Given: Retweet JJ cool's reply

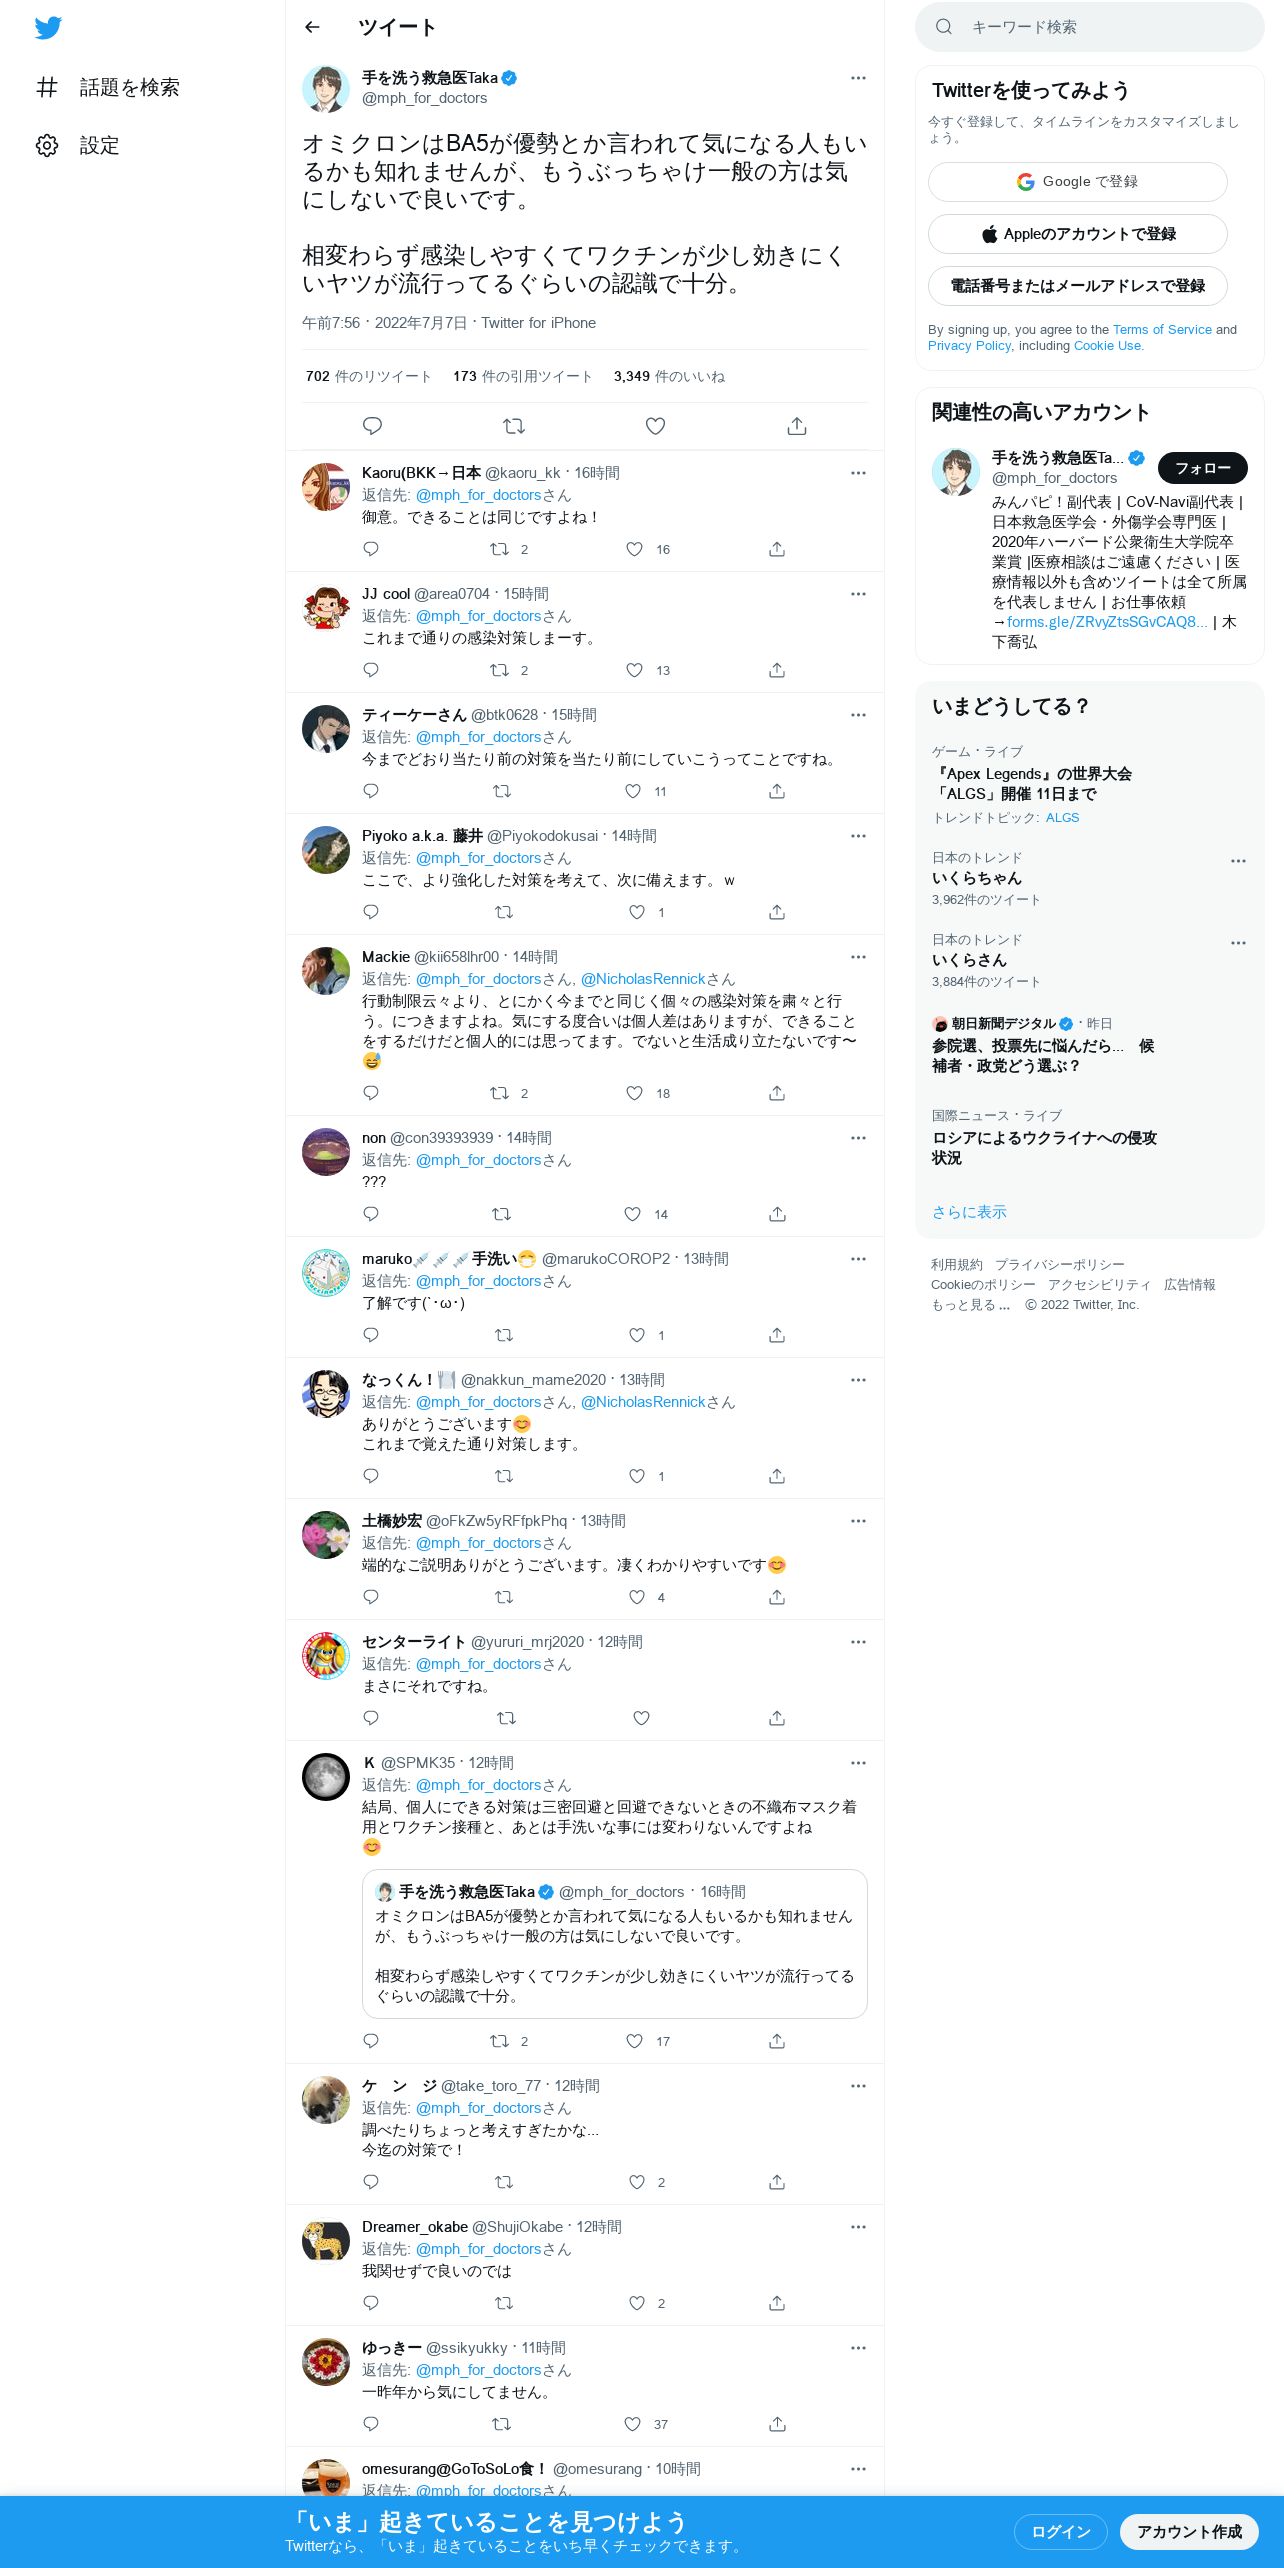Looking at the screenshot, I should tap(499, 670).
